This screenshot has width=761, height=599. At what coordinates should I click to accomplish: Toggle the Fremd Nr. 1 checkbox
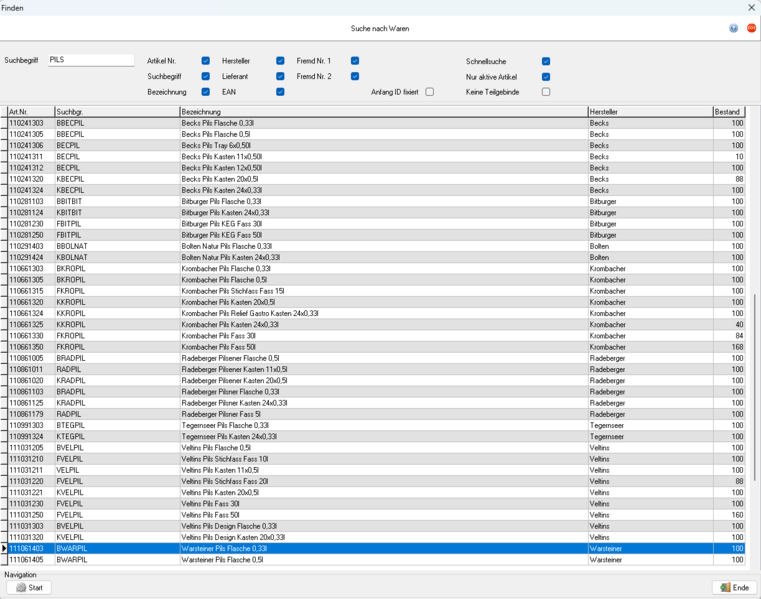click(x=355, y=61)
